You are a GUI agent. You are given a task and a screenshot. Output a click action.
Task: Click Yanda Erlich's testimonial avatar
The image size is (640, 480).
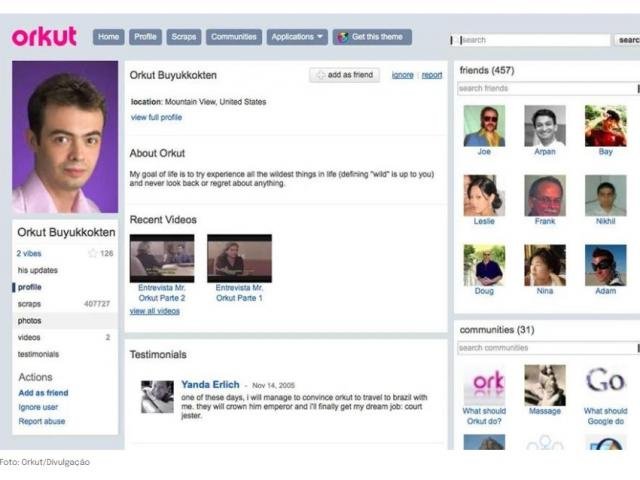157,397
